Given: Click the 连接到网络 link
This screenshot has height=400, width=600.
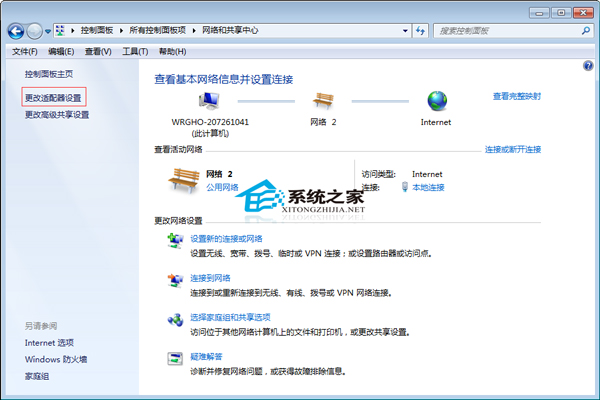Looking at the screenshot, I should pos(210,278).
